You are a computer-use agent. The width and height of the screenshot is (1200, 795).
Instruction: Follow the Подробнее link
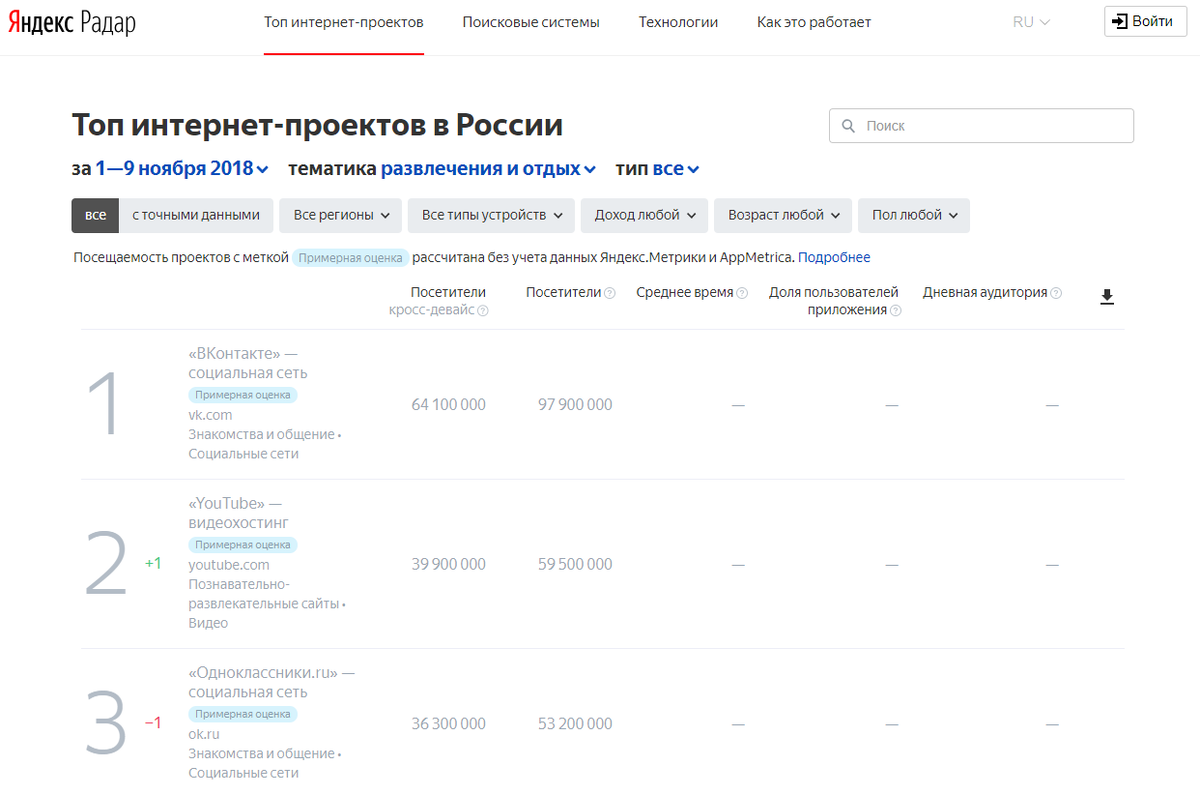pyautogui.click(x=834, y=257)
